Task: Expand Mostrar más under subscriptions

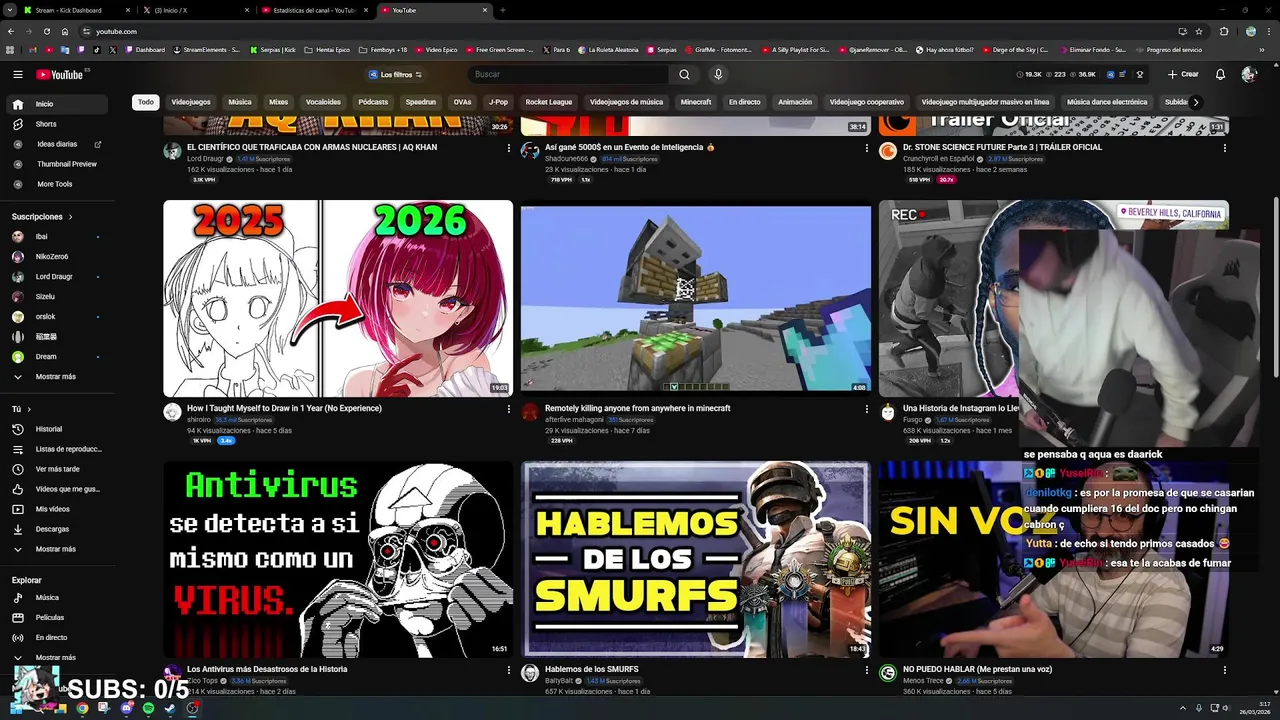Action: (x=55, y=377)
